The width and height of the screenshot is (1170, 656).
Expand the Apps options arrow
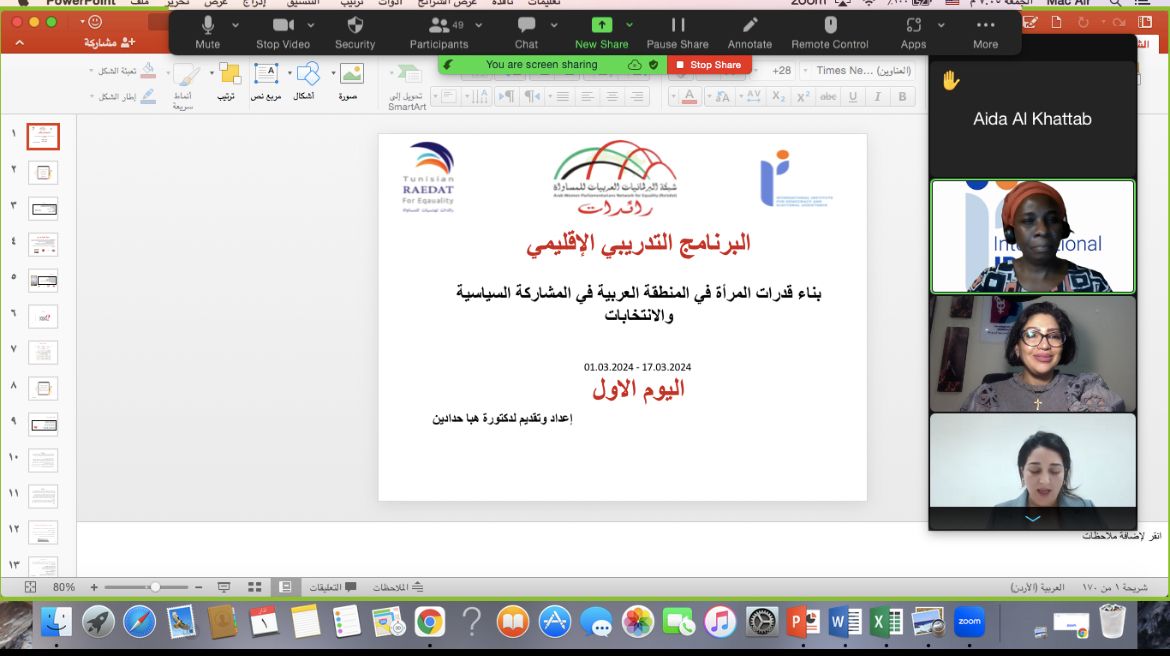tap(941, 25)
